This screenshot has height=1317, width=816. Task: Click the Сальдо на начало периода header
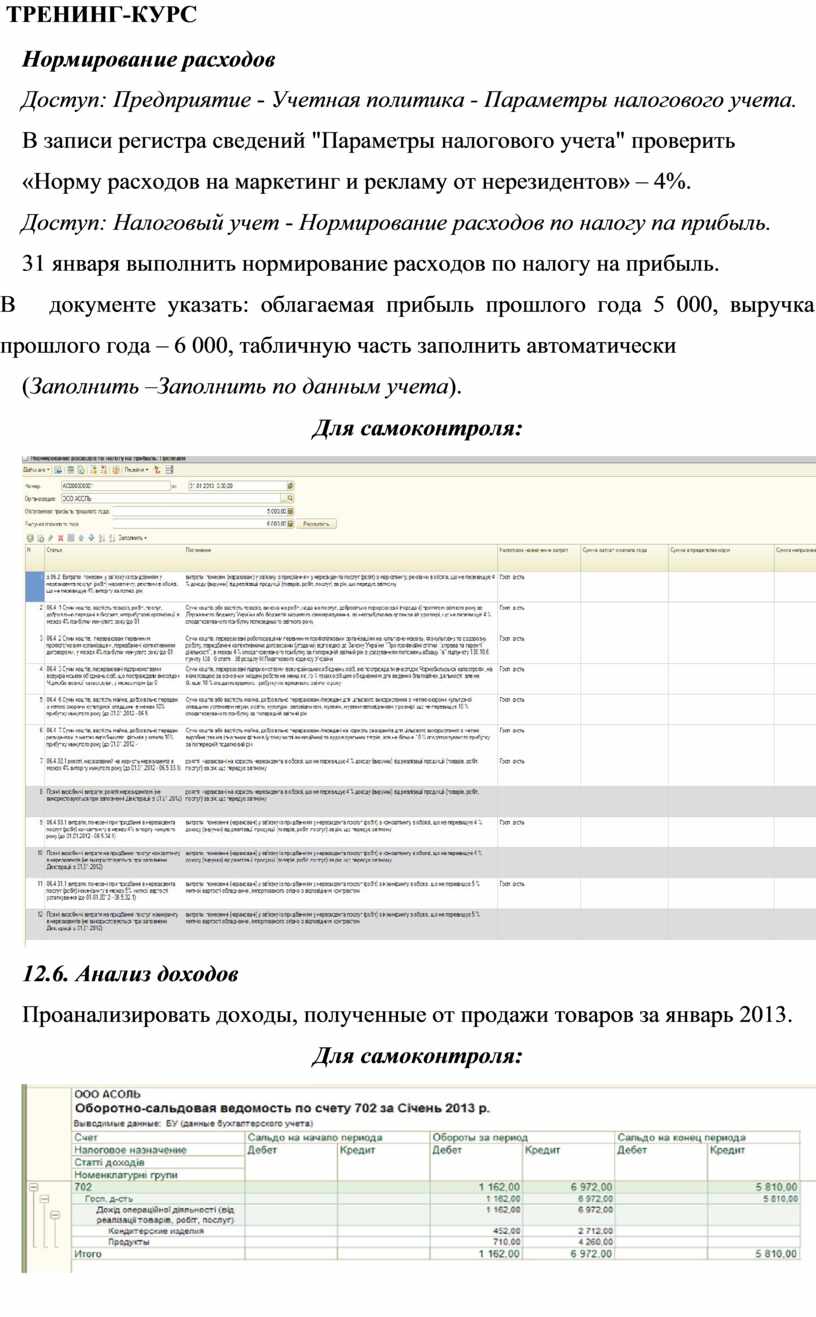coord(338,1138)
